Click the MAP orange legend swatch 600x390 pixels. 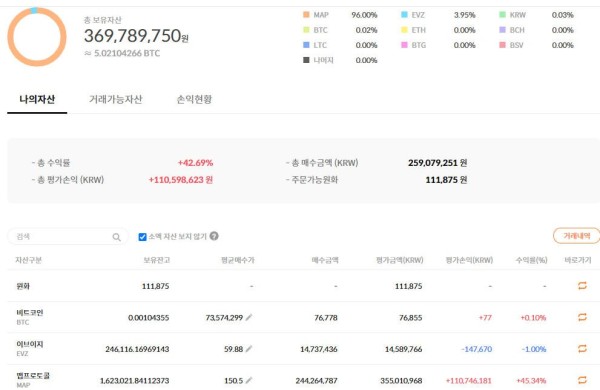[306, 15]
